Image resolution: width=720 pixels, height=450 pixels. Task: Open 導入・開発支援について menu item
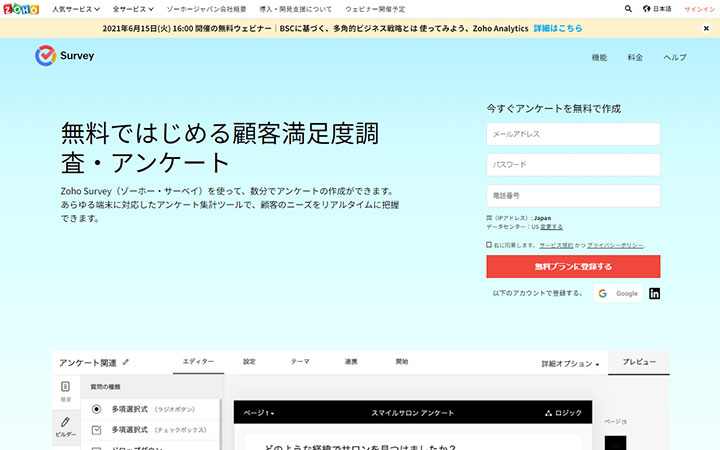(x=295, y=9)
